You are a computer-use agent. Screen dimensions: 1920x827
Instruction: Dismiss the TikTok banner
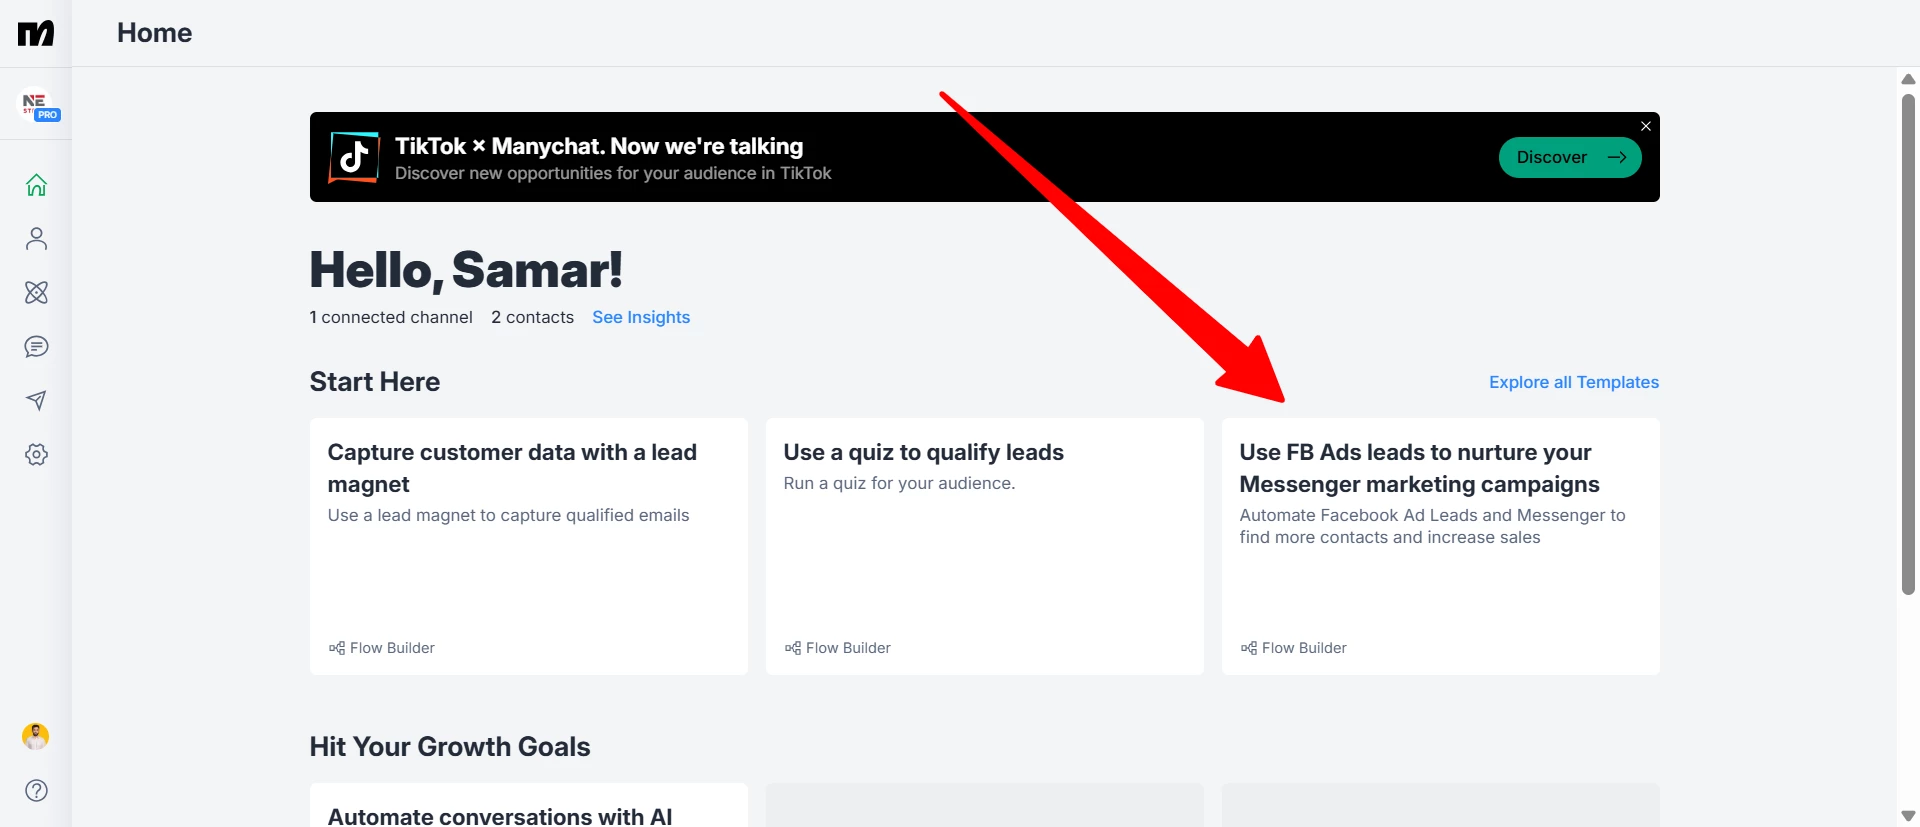coord(1645,126)
